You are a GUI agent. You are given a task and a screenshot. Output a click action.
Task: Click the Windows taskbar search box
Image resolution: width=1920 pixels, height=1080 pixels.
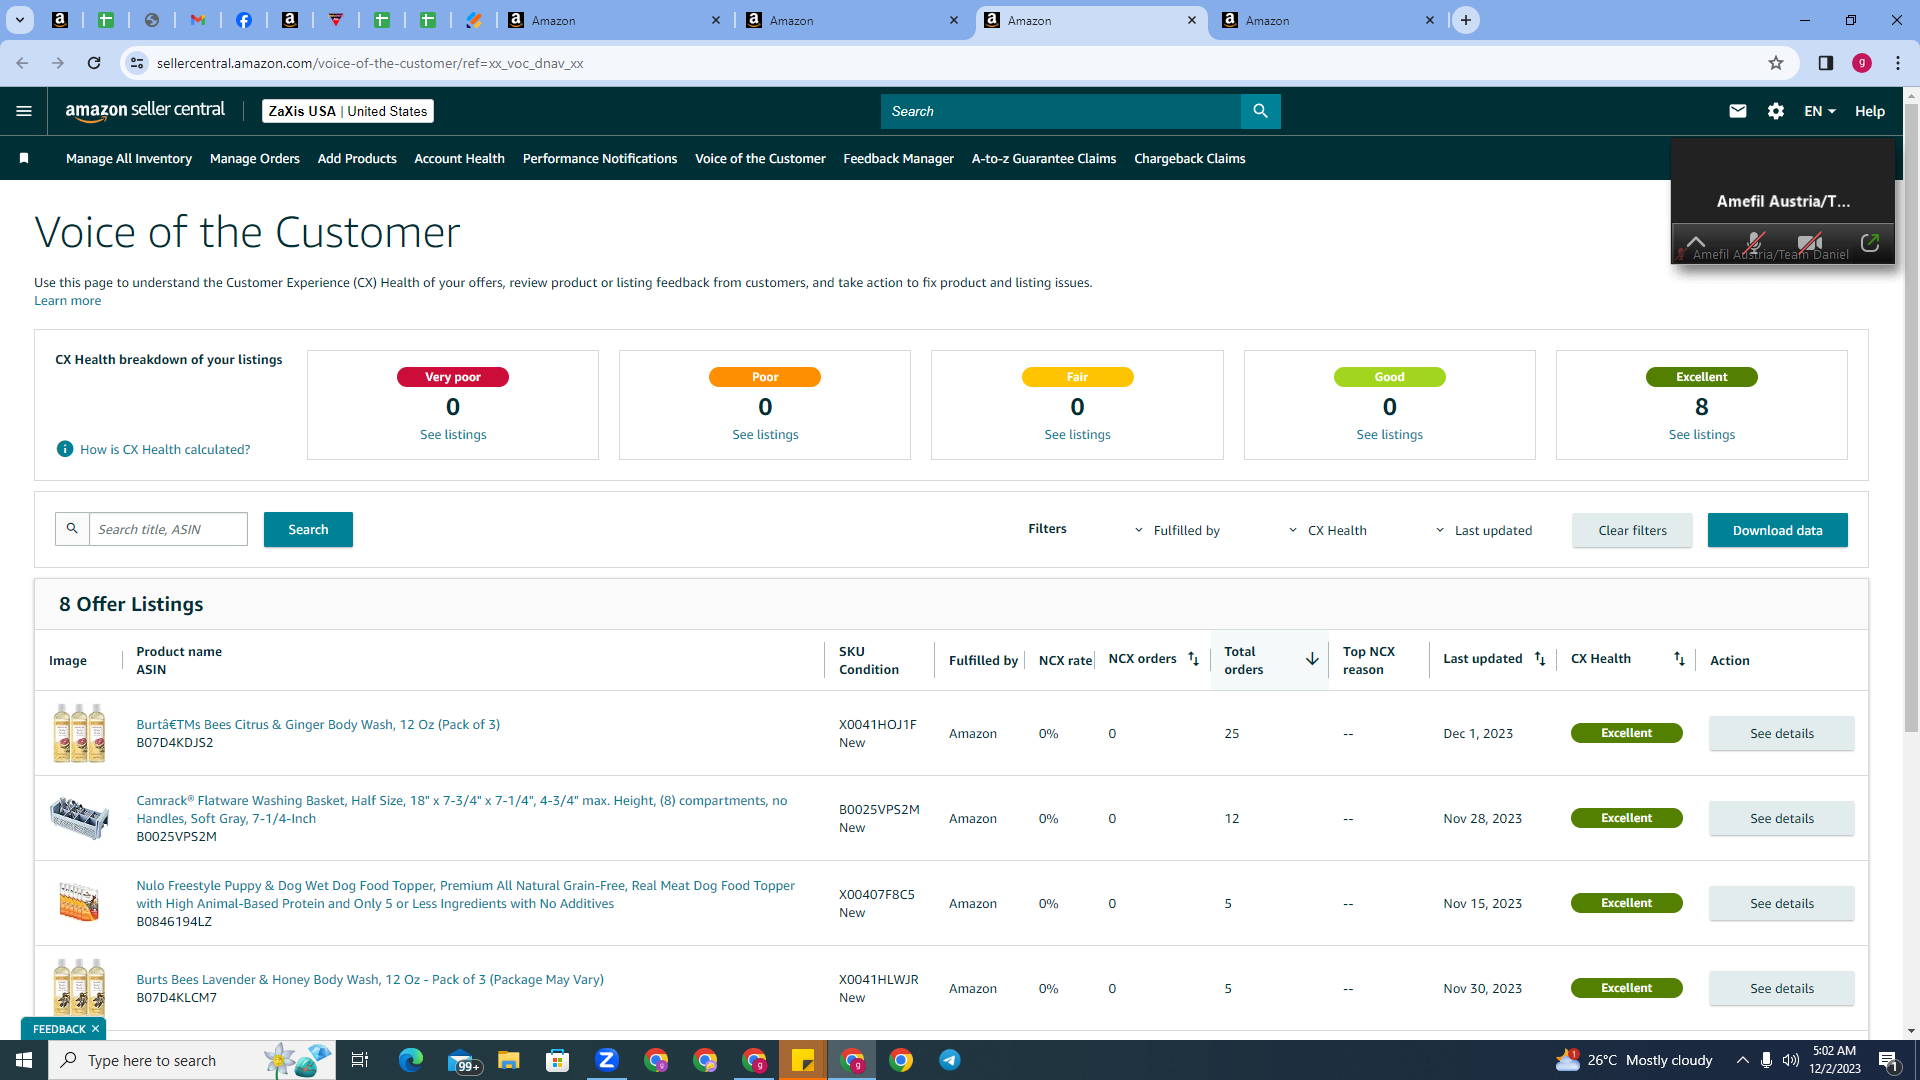pyautogui.click(x=190, y=1060)
